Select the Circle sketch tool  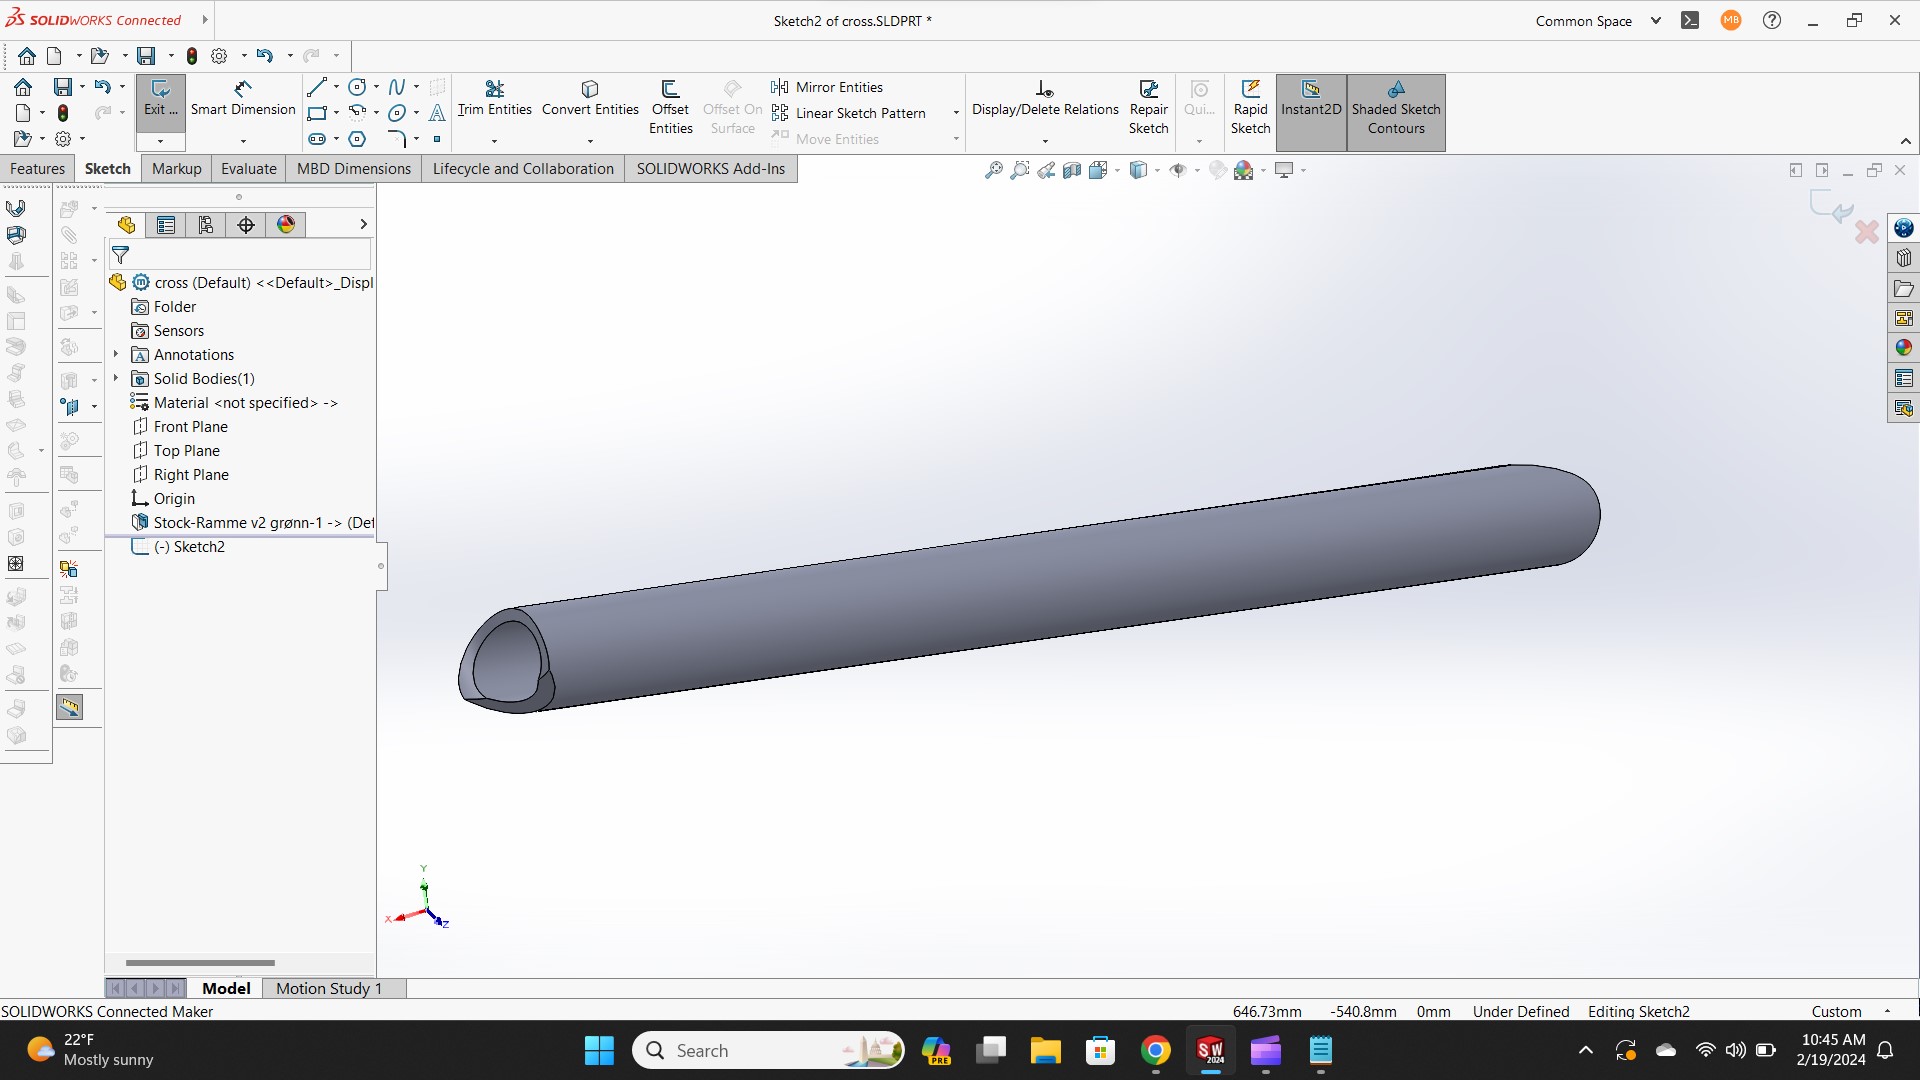(x=357, y=87)
